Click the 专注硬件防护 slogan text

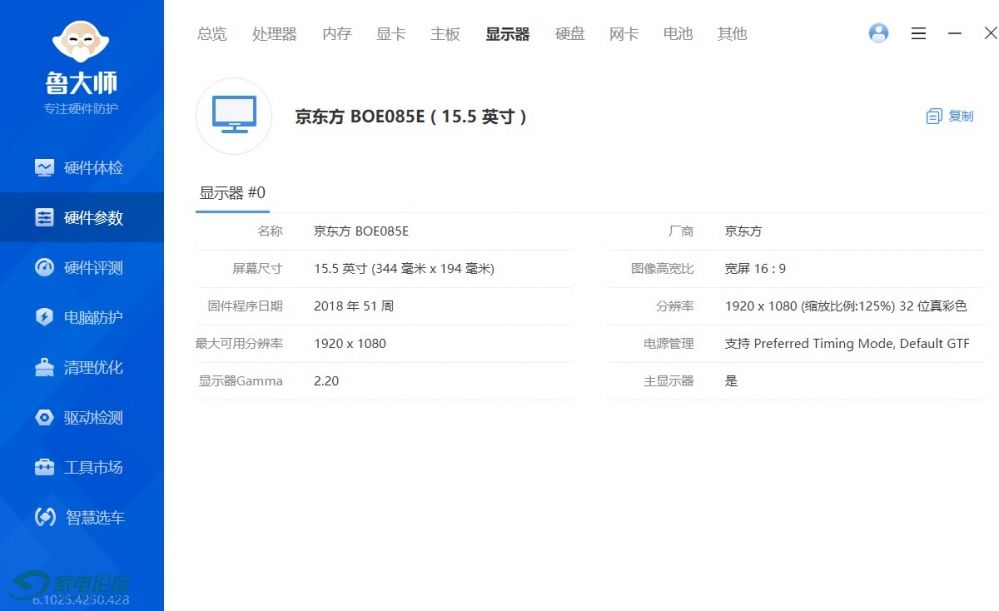click(x=80, y=108)
